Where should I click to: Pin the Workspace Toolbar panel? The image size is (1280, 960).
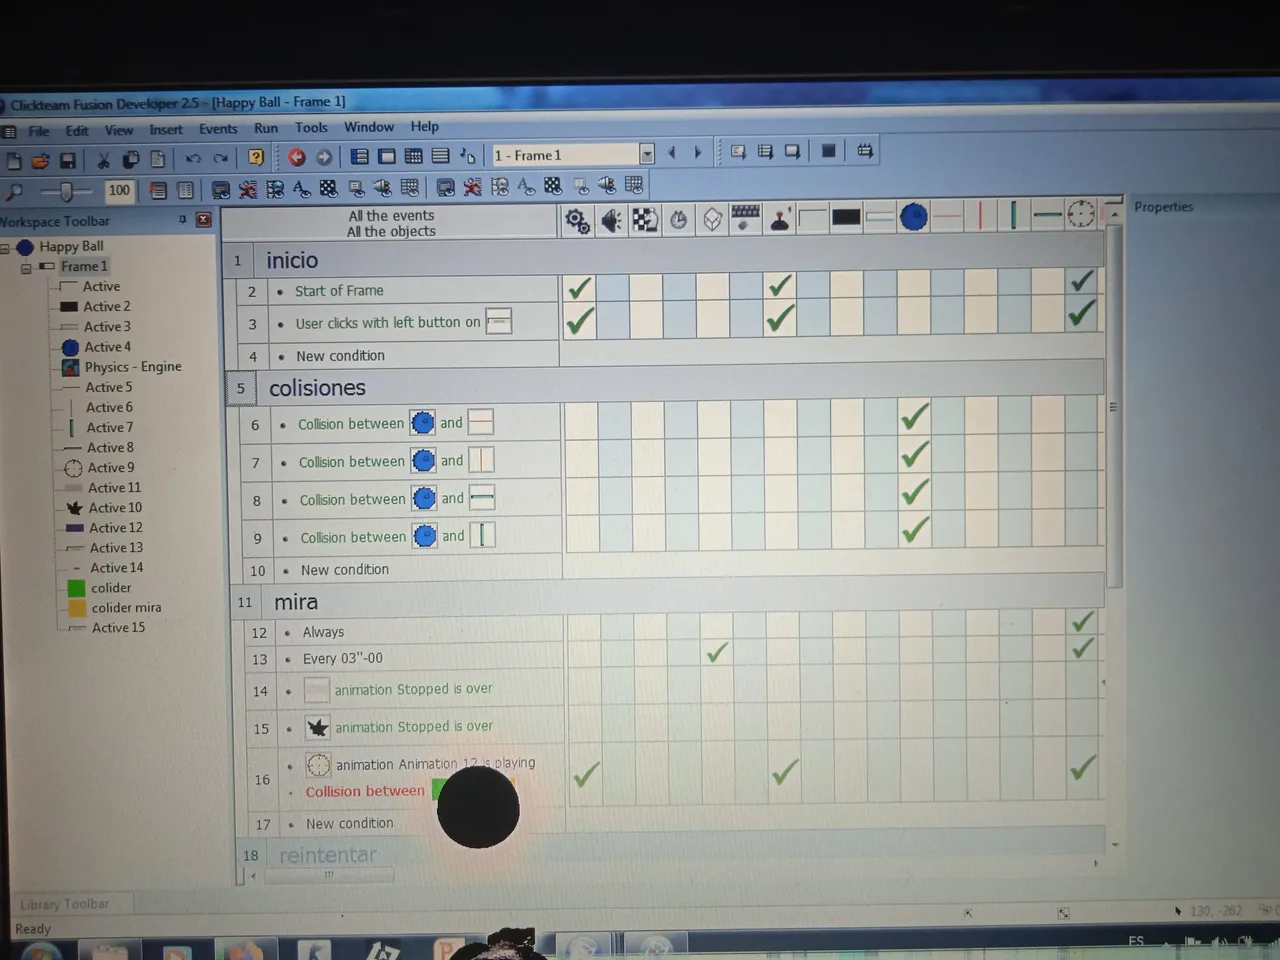coord(182,219)
